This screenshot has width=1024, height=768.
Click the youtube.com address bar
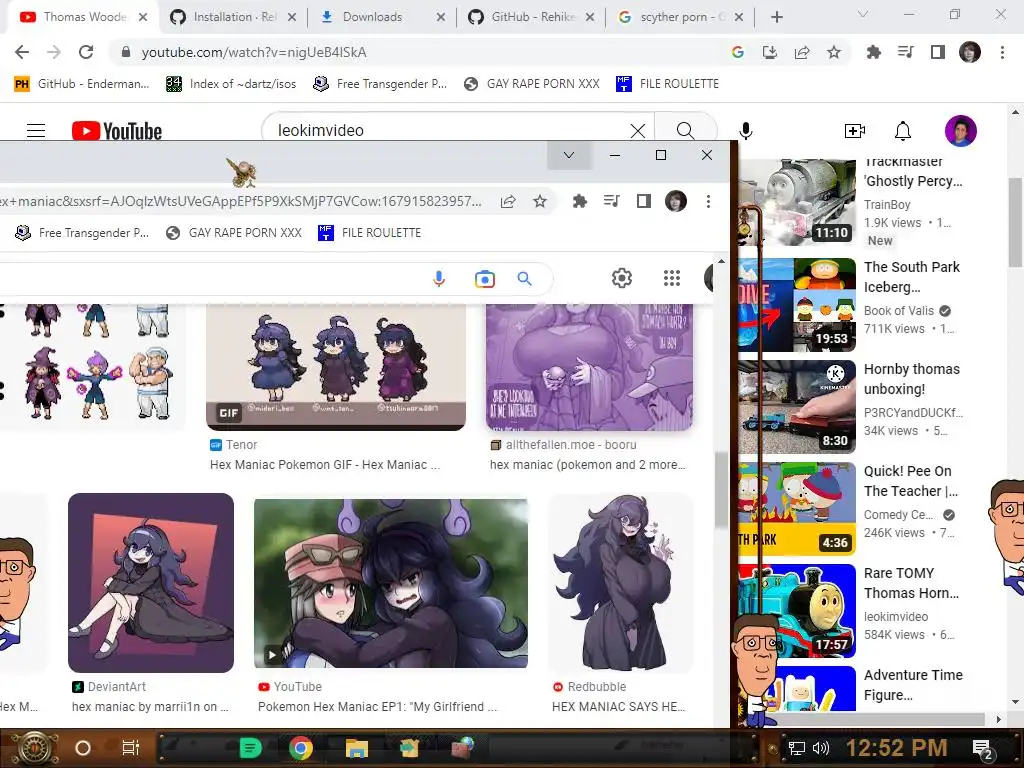click(418, 52)
